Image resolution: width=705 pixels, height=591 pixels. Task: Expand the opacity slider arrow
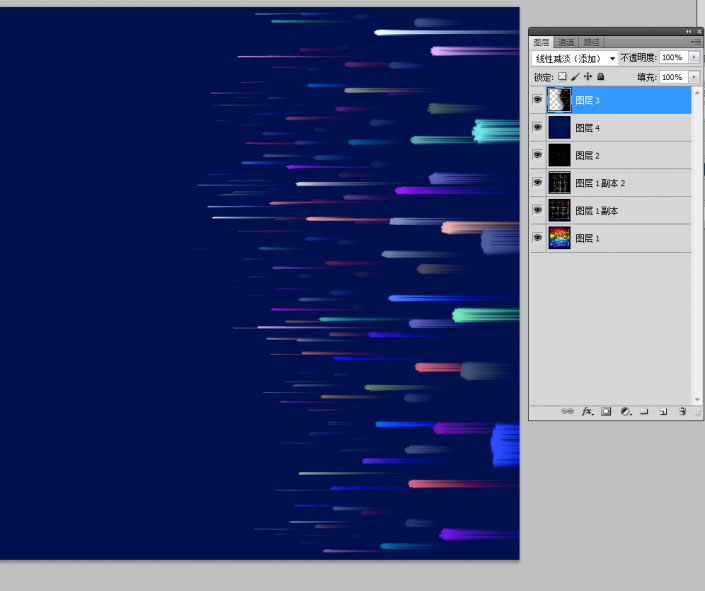(x=694, y=58)
